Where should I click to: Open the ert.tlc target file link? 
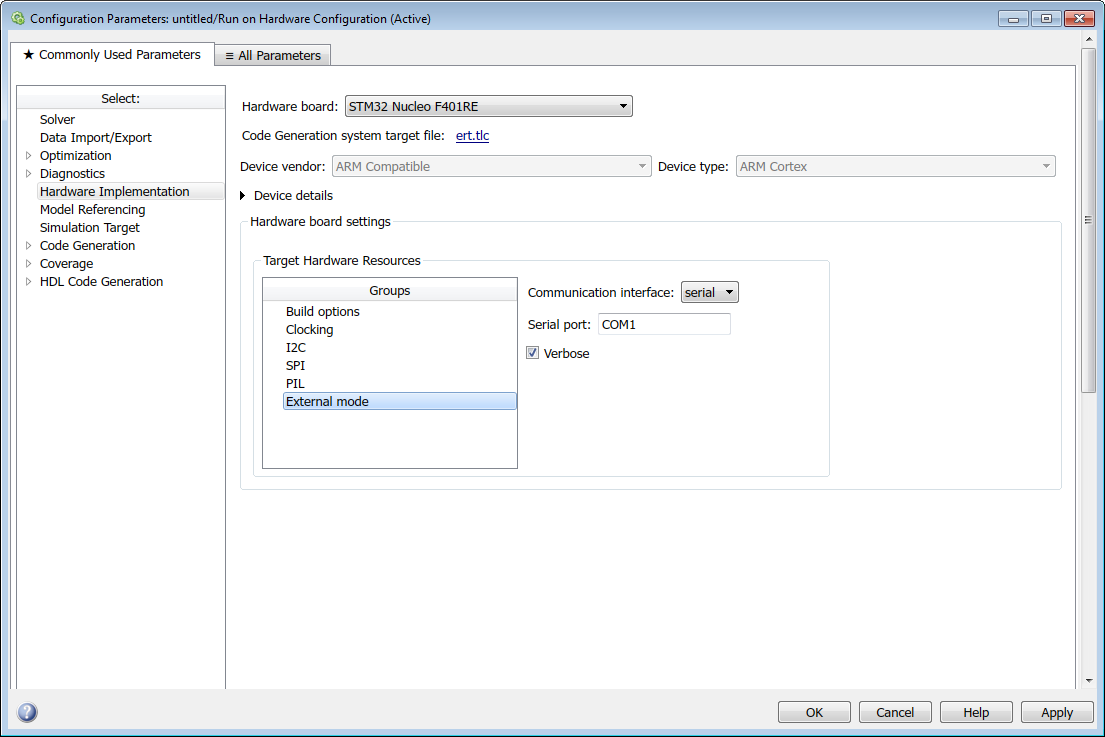pyautogui.click(x=472, y=136)
